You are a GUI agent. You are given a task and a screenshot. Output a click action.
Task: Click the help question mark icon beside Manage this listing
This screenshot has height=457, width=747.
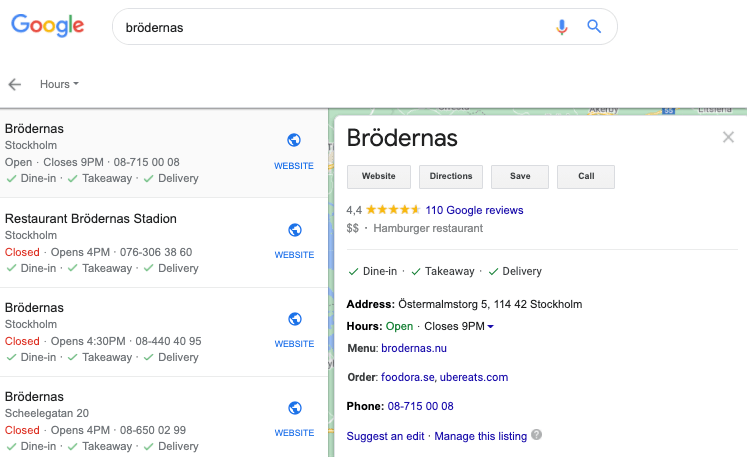click(536, 435)
